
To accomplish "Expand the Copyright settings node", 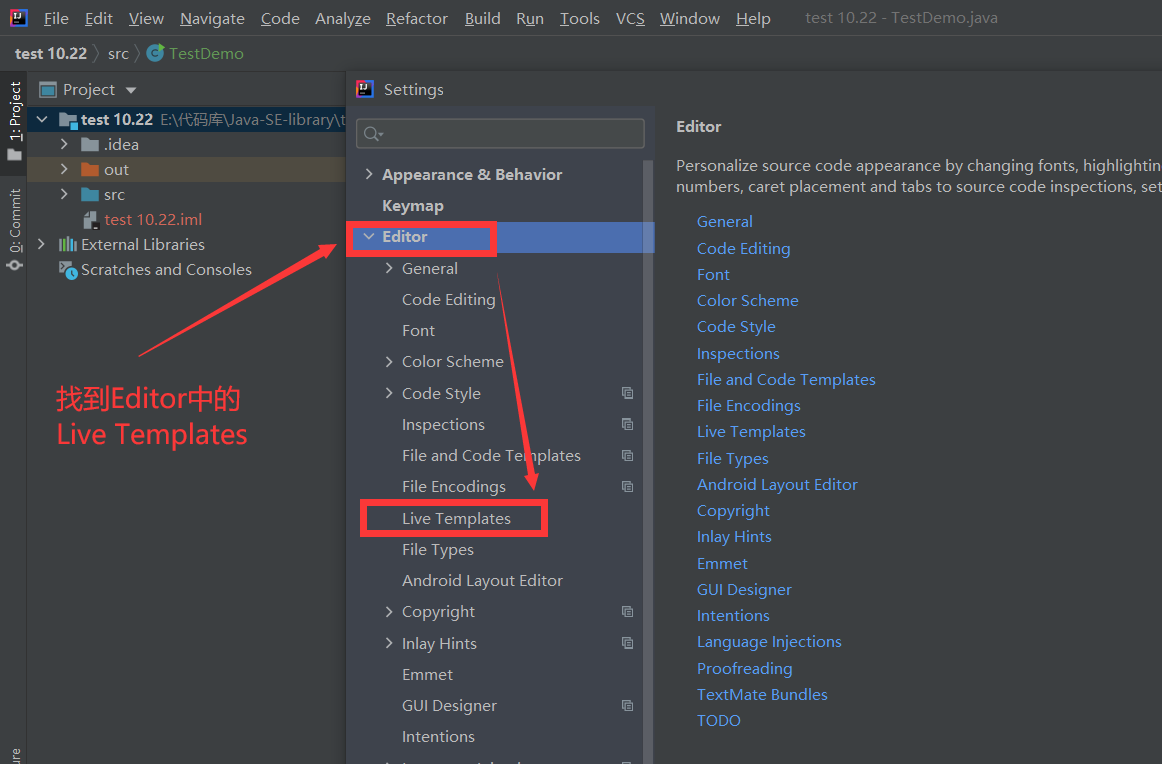I will (x=389, y=611).
